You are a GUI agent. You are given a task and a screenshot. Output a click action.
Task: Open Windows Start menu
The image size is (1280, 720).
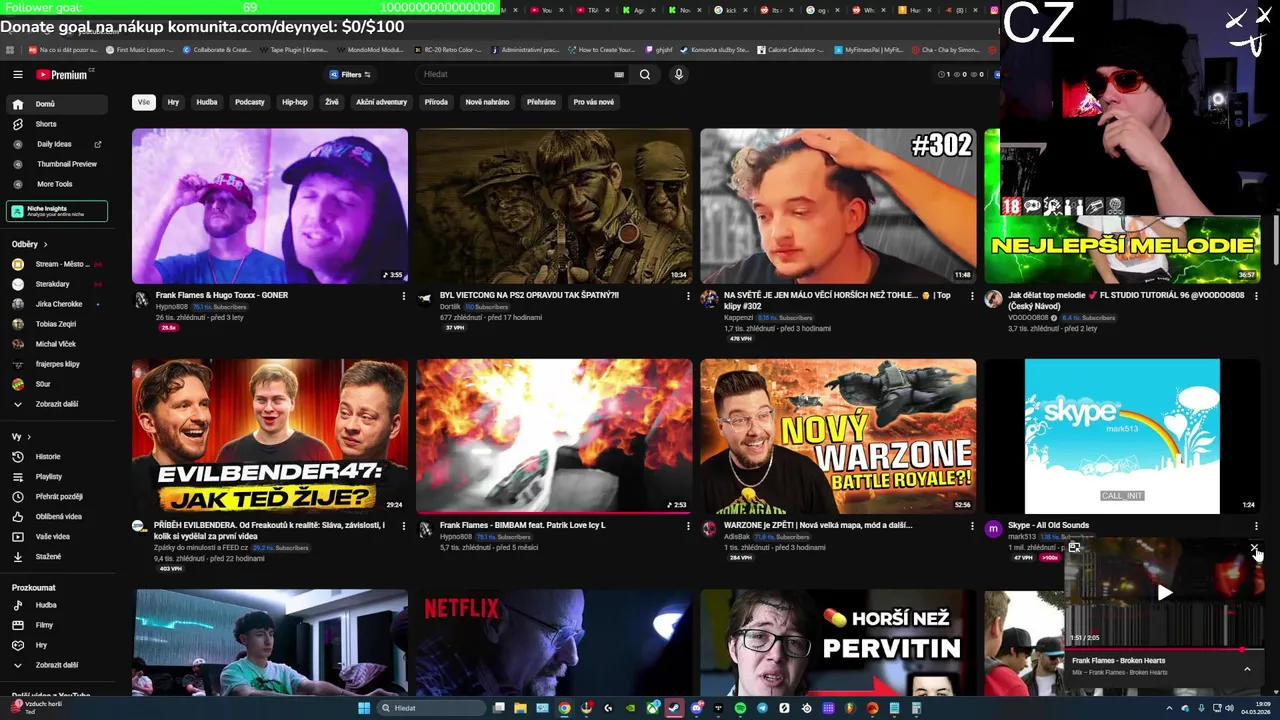coord(364,708)
